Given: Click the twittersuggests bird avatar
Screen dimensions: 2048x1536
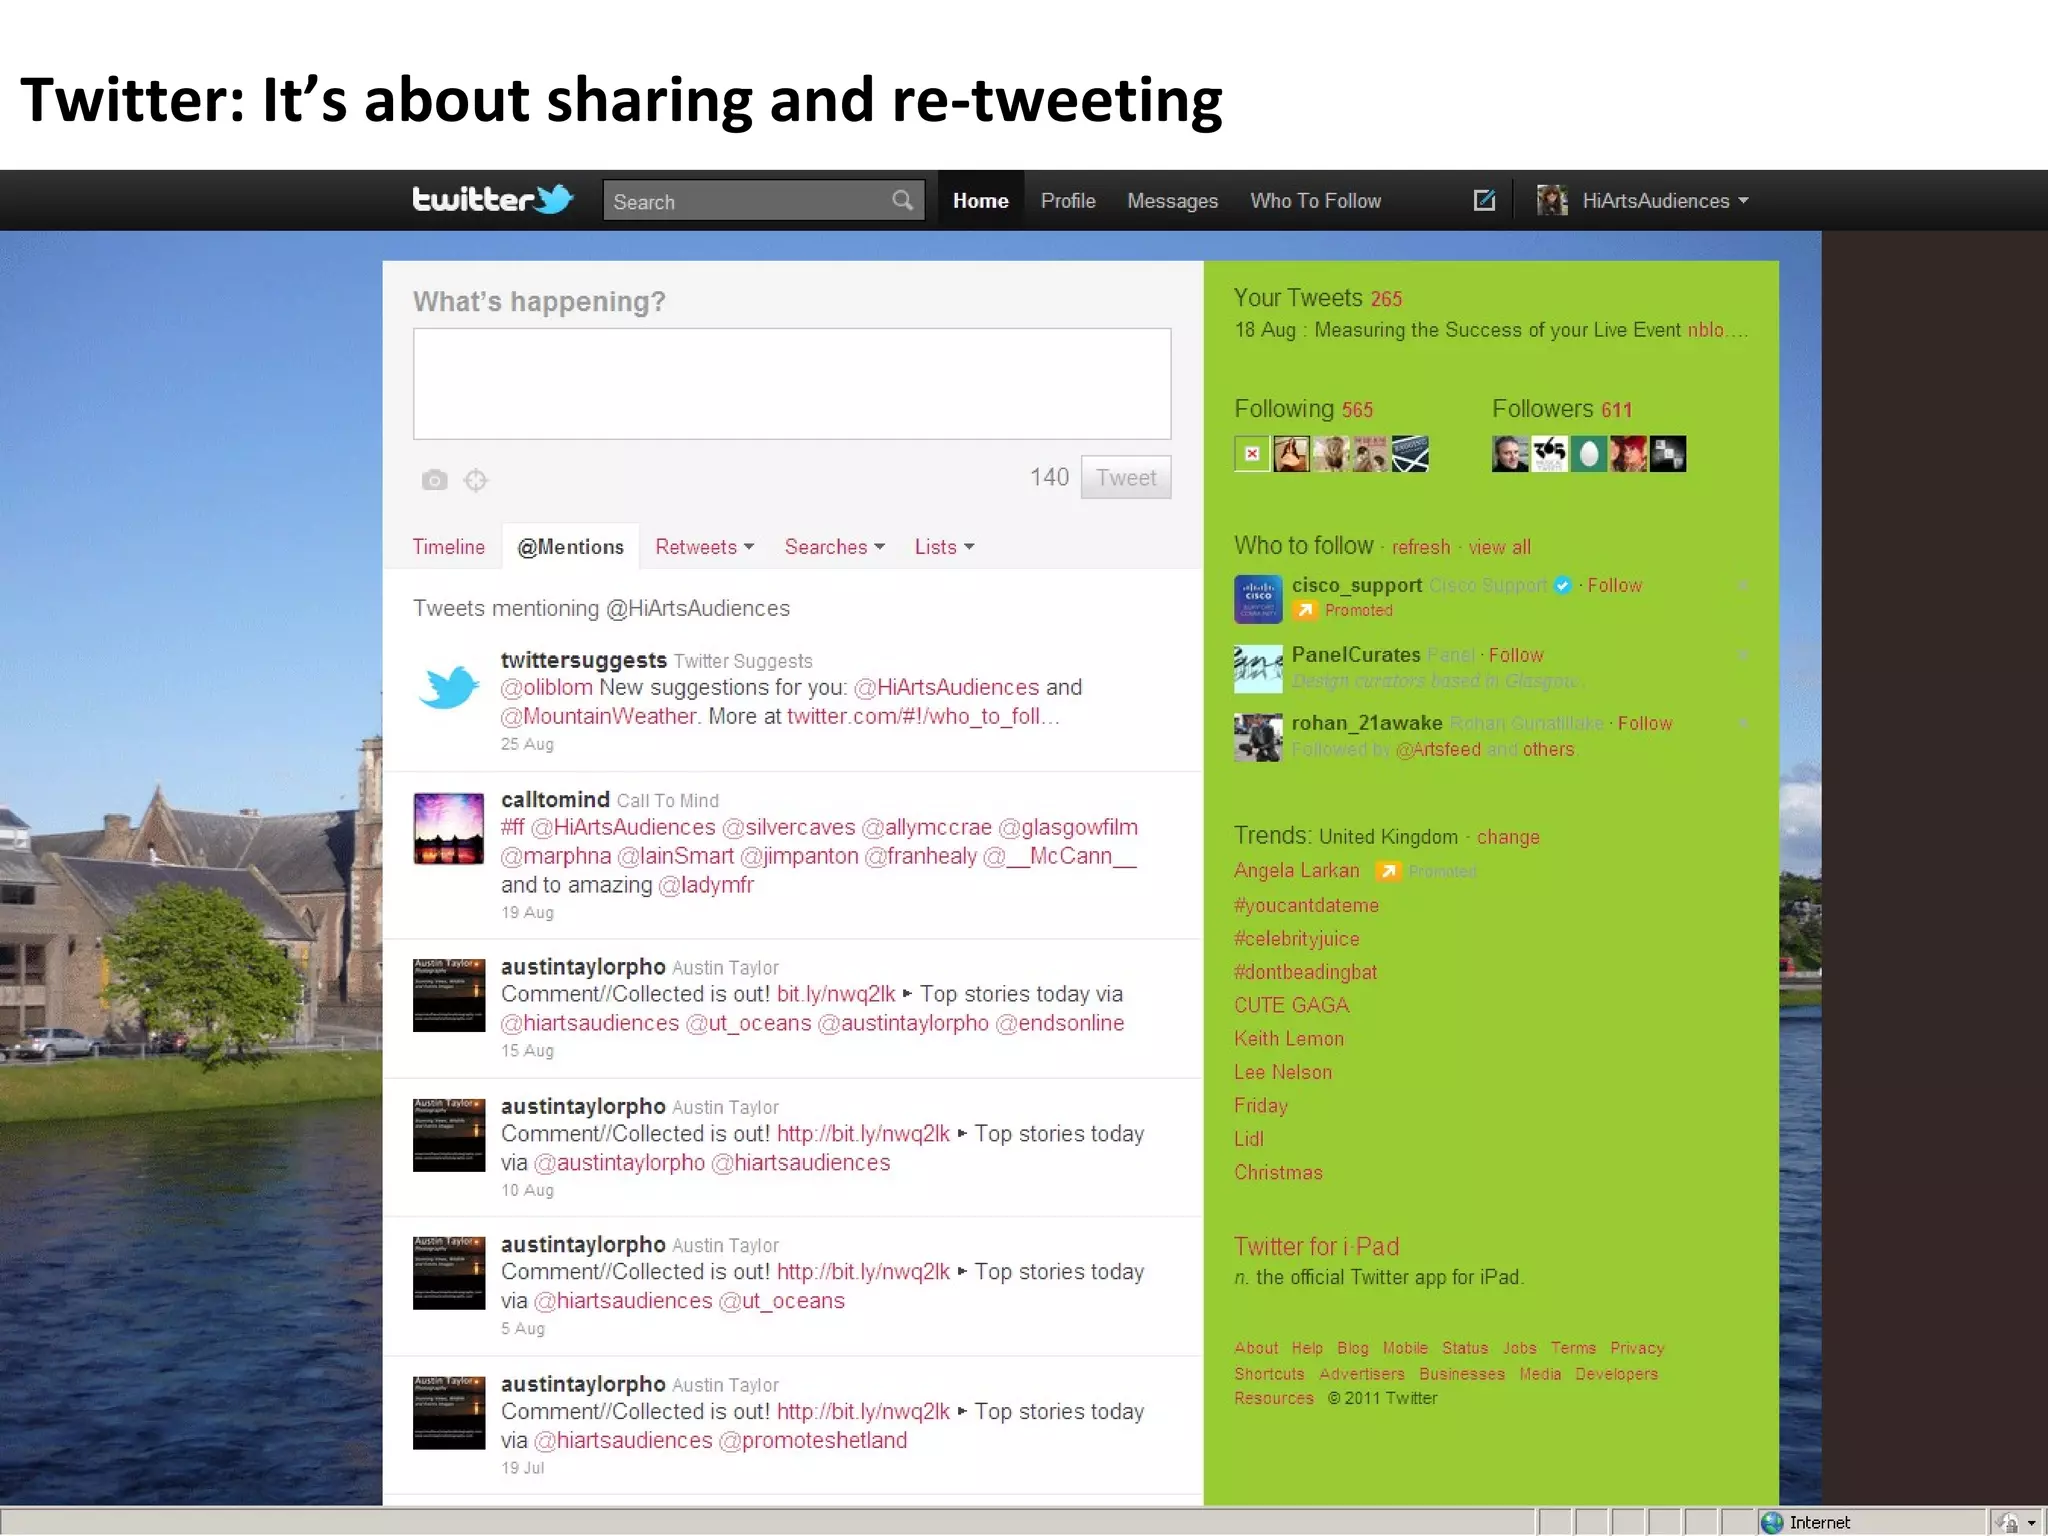Looking at the screenshot, I should [x=449, y=686].
